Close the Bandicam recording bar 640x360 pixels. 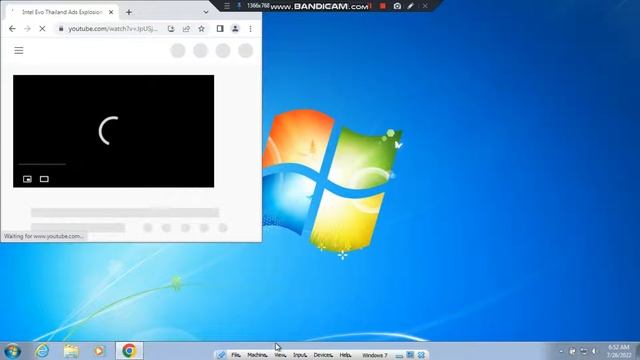coord(425,6)
